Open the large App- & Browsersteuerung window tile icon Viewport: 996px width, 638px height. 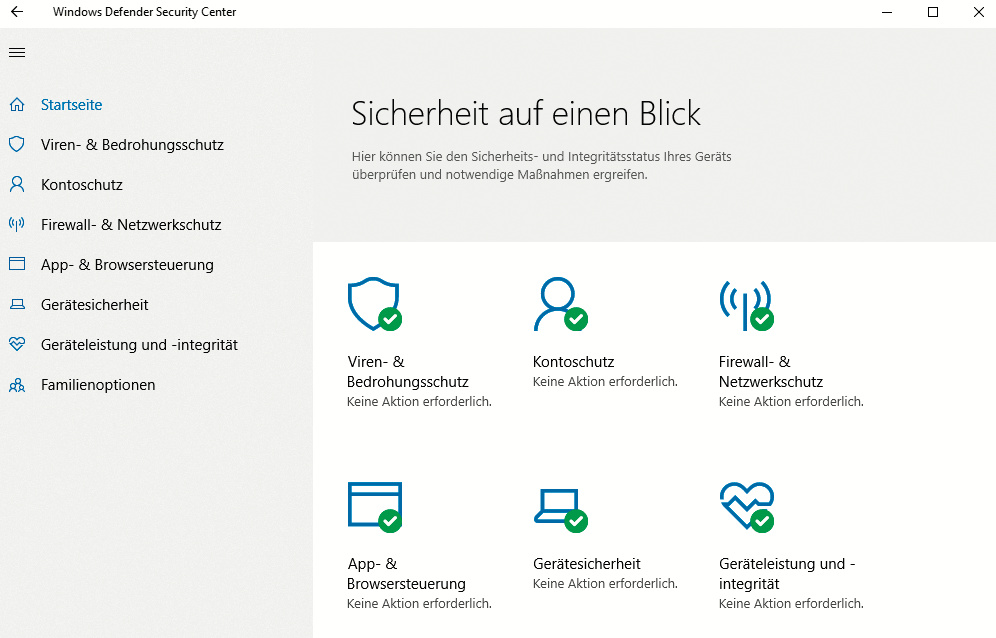click(x=374, y=506)
